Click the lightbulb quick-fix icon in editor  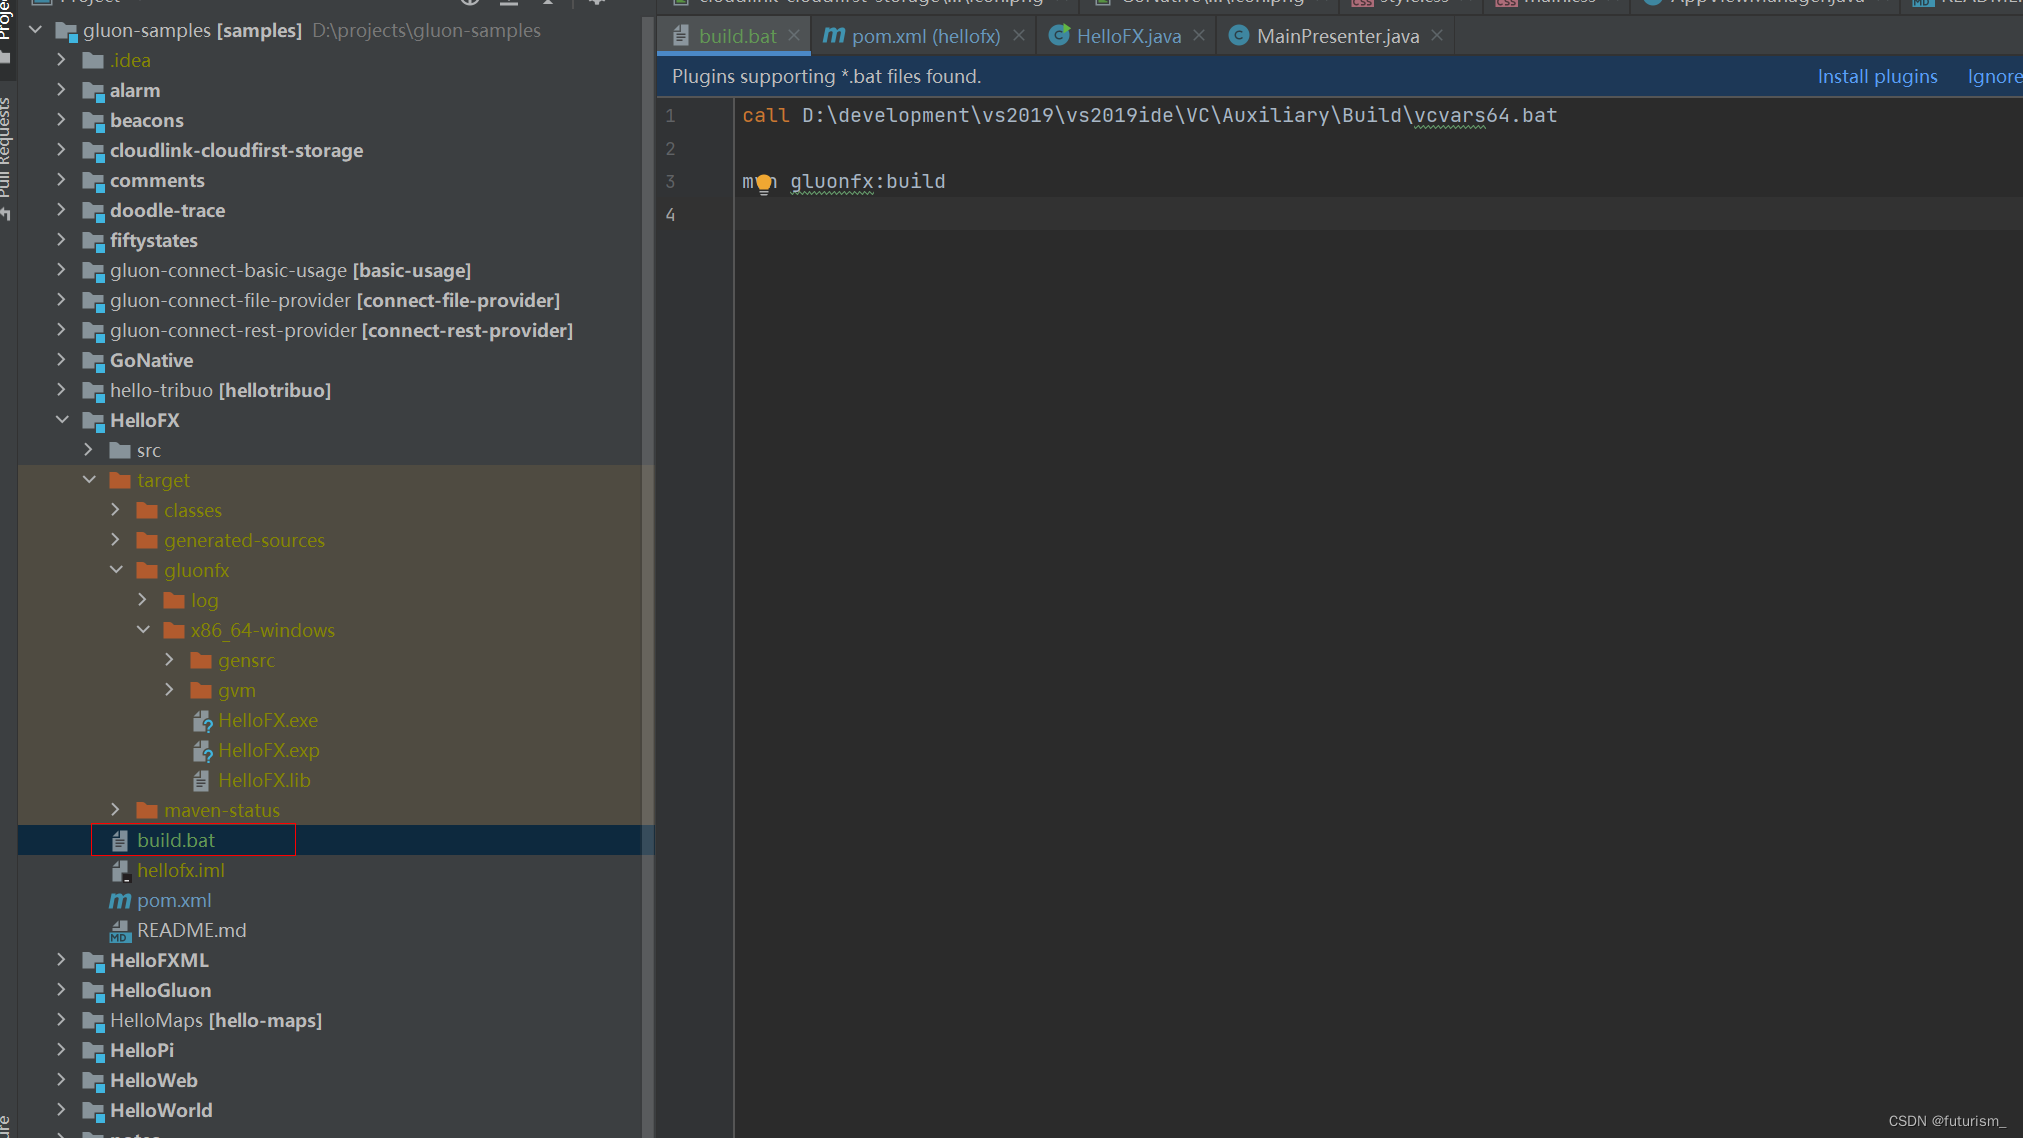coord(764,182)
